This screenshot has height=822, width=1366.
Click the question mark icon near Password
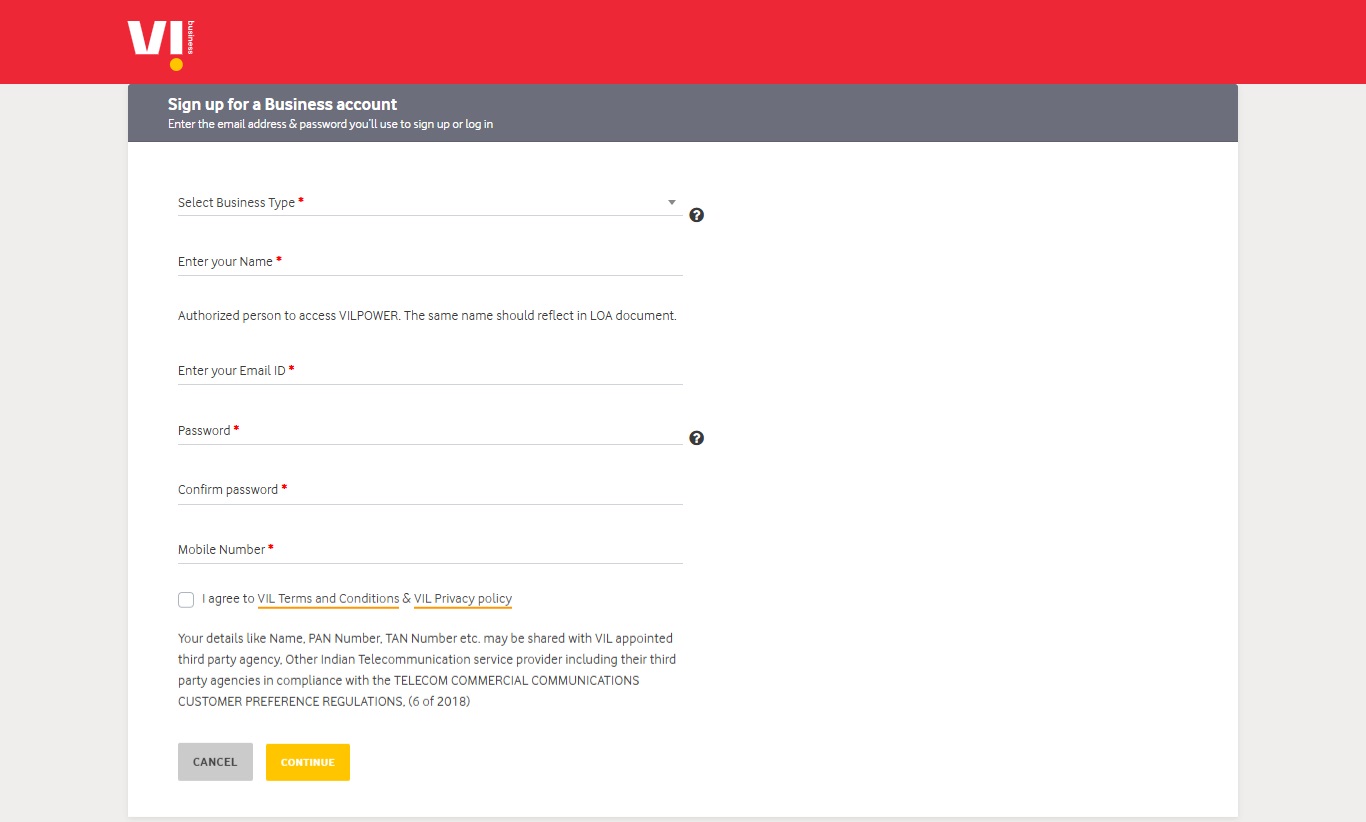pyautogui.click(x=696, y=438)
